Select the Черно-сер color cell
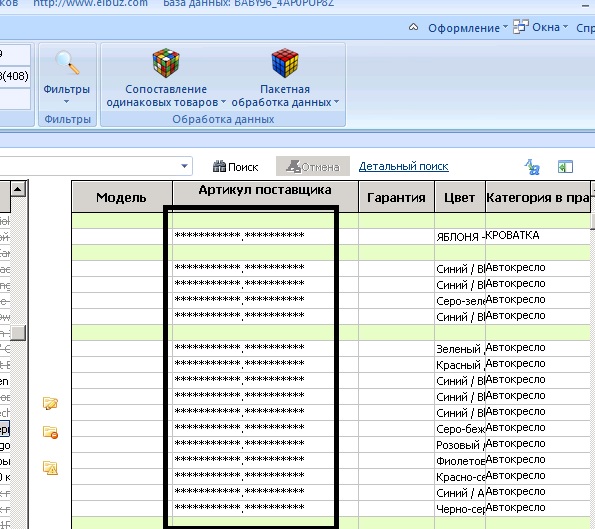Screen dimensions: 595x529 pyautogui.click(x=460, y=509)
